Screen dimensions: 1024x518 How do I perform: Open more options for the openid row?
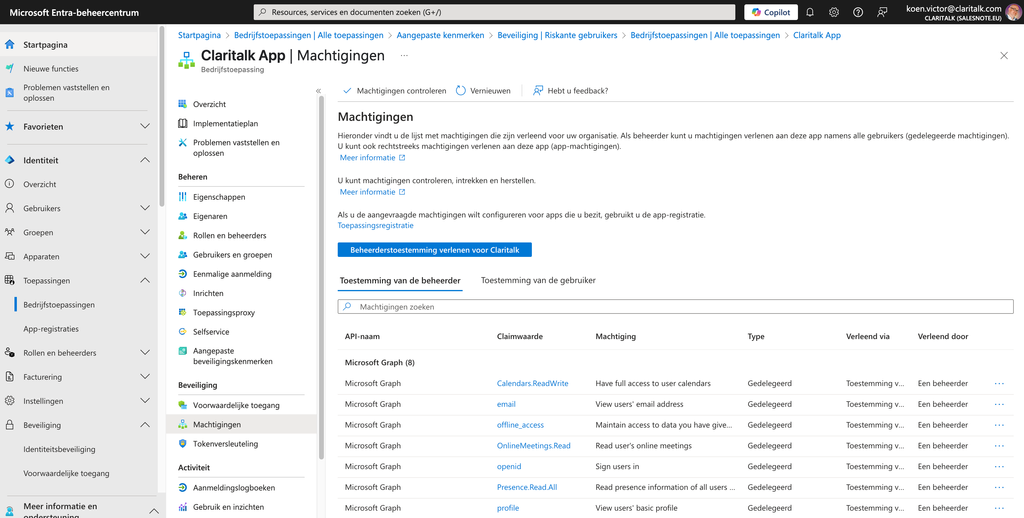point(999,466)
